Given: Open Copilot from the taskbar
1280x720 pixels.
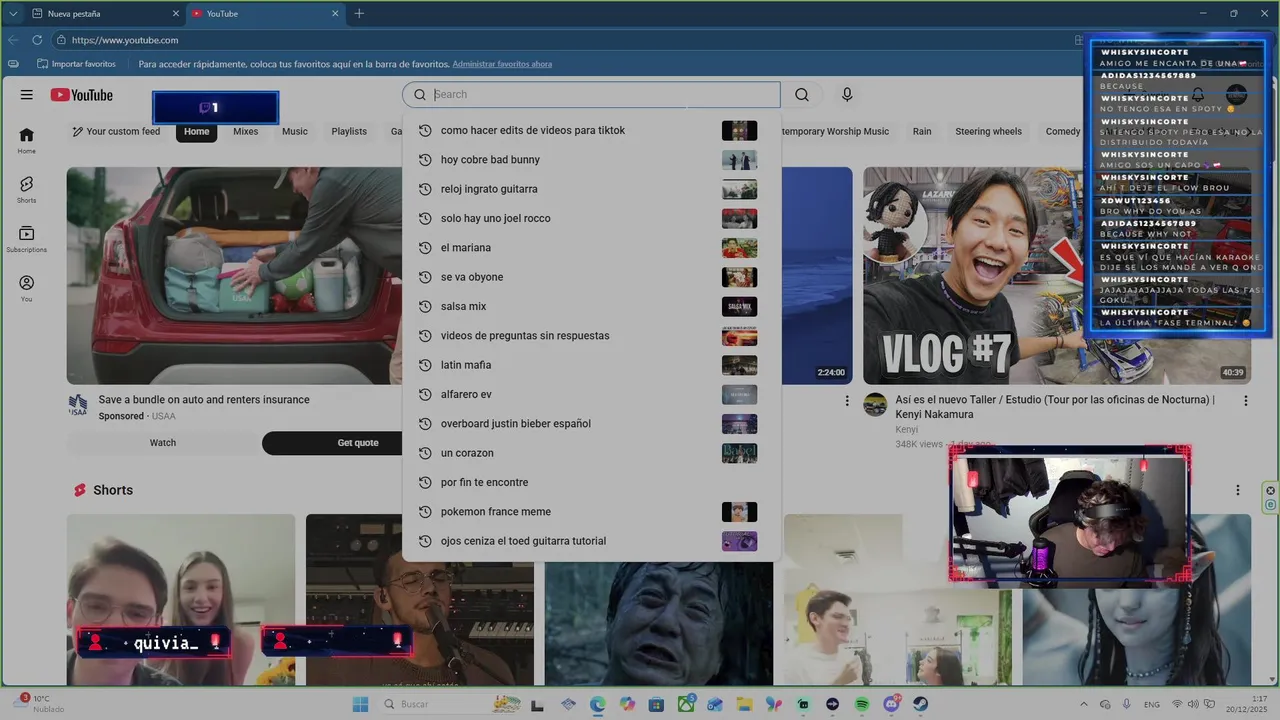Looking at the screenshot, I should coord(627,705).
